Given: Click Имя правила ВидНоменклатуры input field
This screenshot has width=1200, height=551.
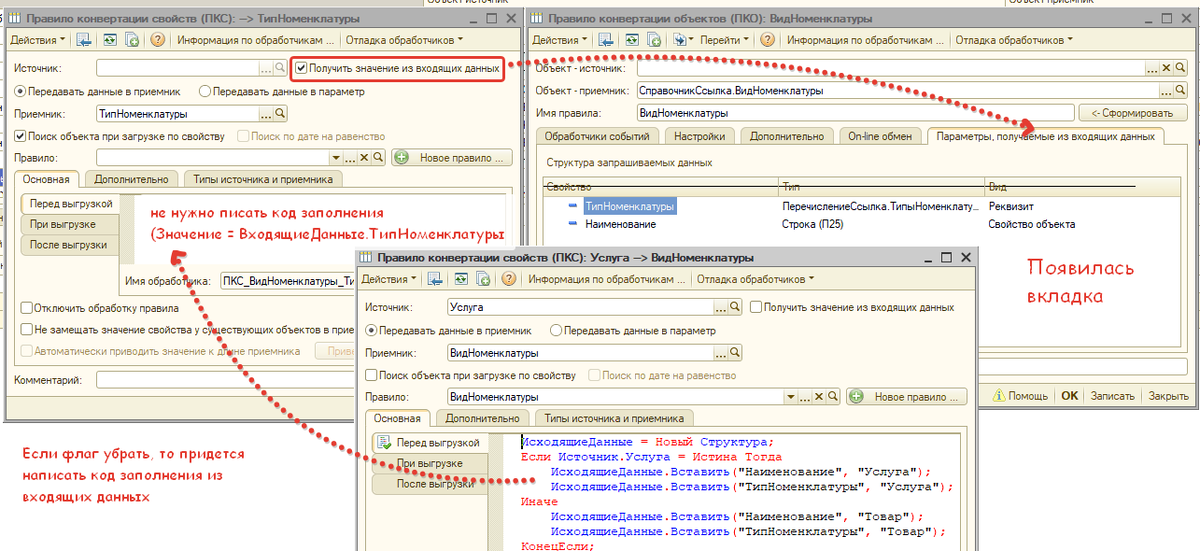Looking at the screenshot, I should pos(855,113).
